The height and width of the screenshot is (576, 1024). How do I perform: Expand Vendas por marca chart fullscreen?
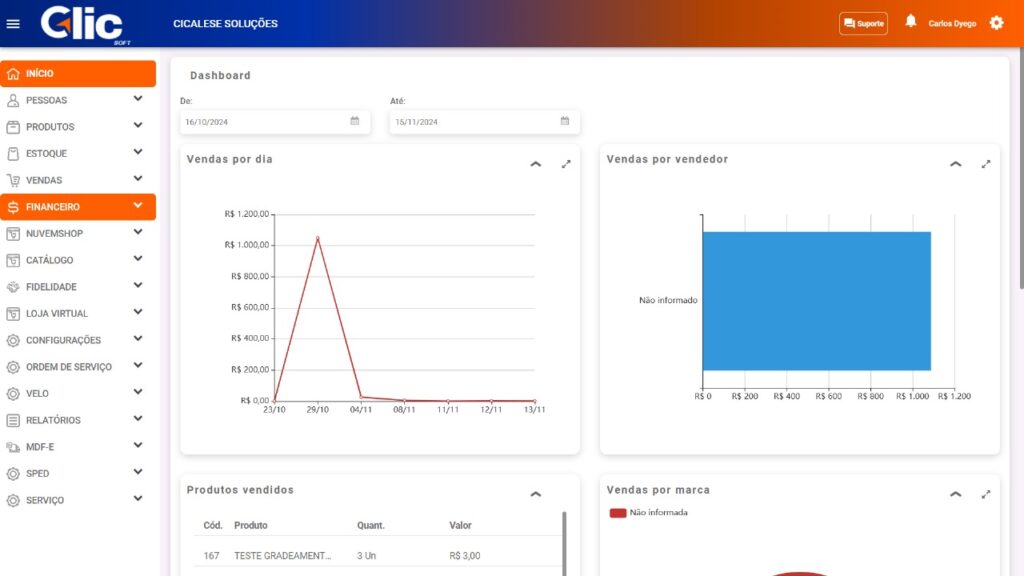click(x=986, y=494)
